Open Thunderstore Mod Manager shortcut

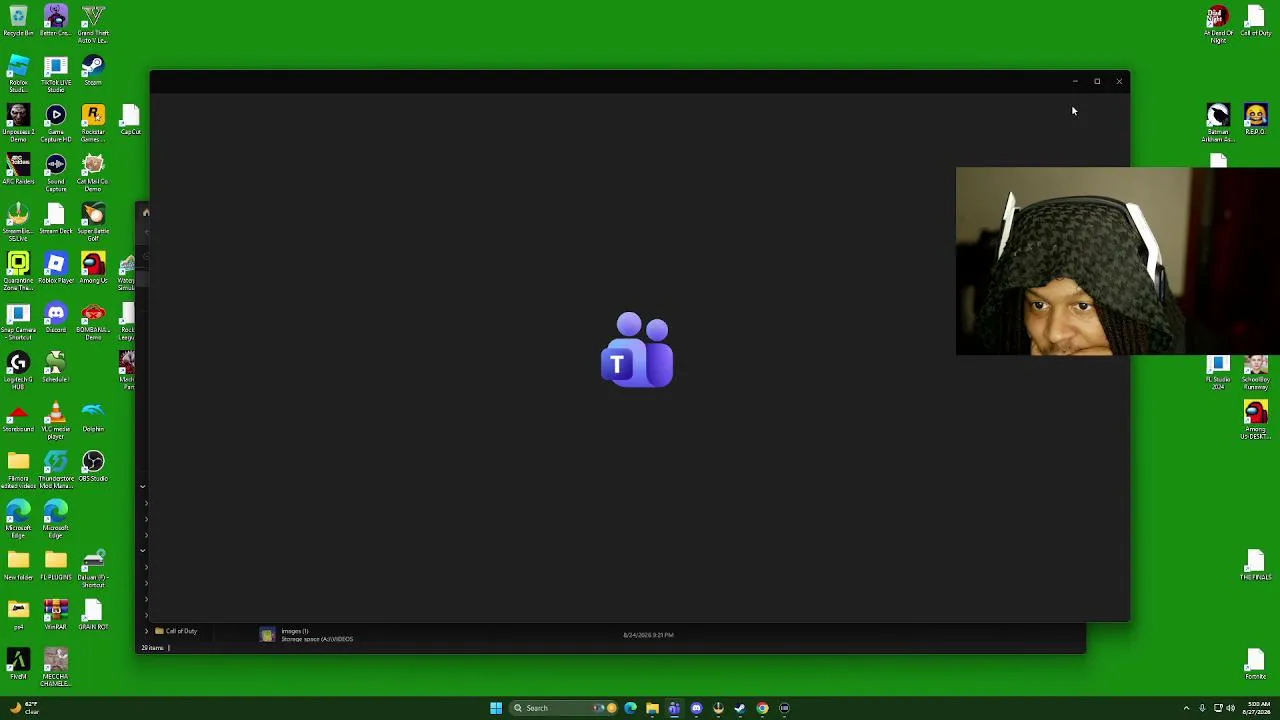point(56,469)
